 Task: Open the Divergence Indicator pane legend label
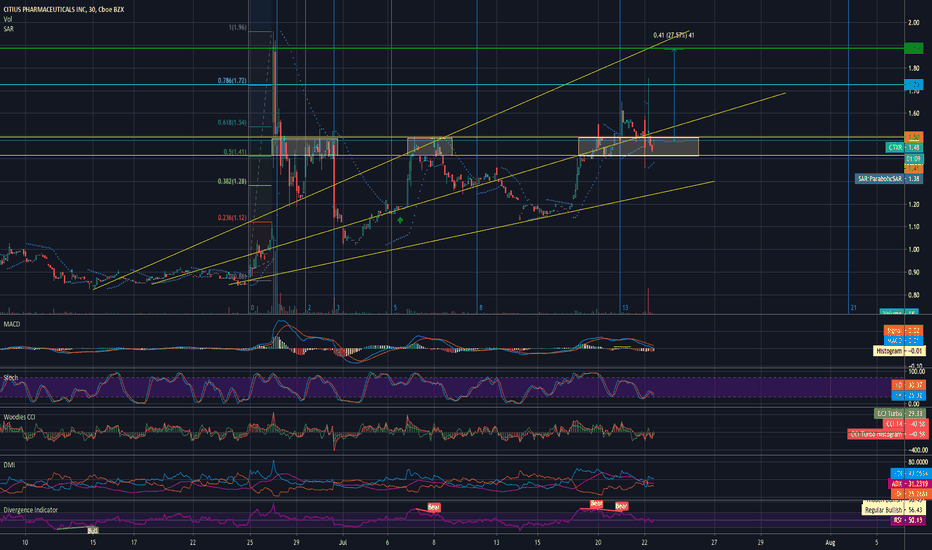pyautogui.click(x=30, y=510)
